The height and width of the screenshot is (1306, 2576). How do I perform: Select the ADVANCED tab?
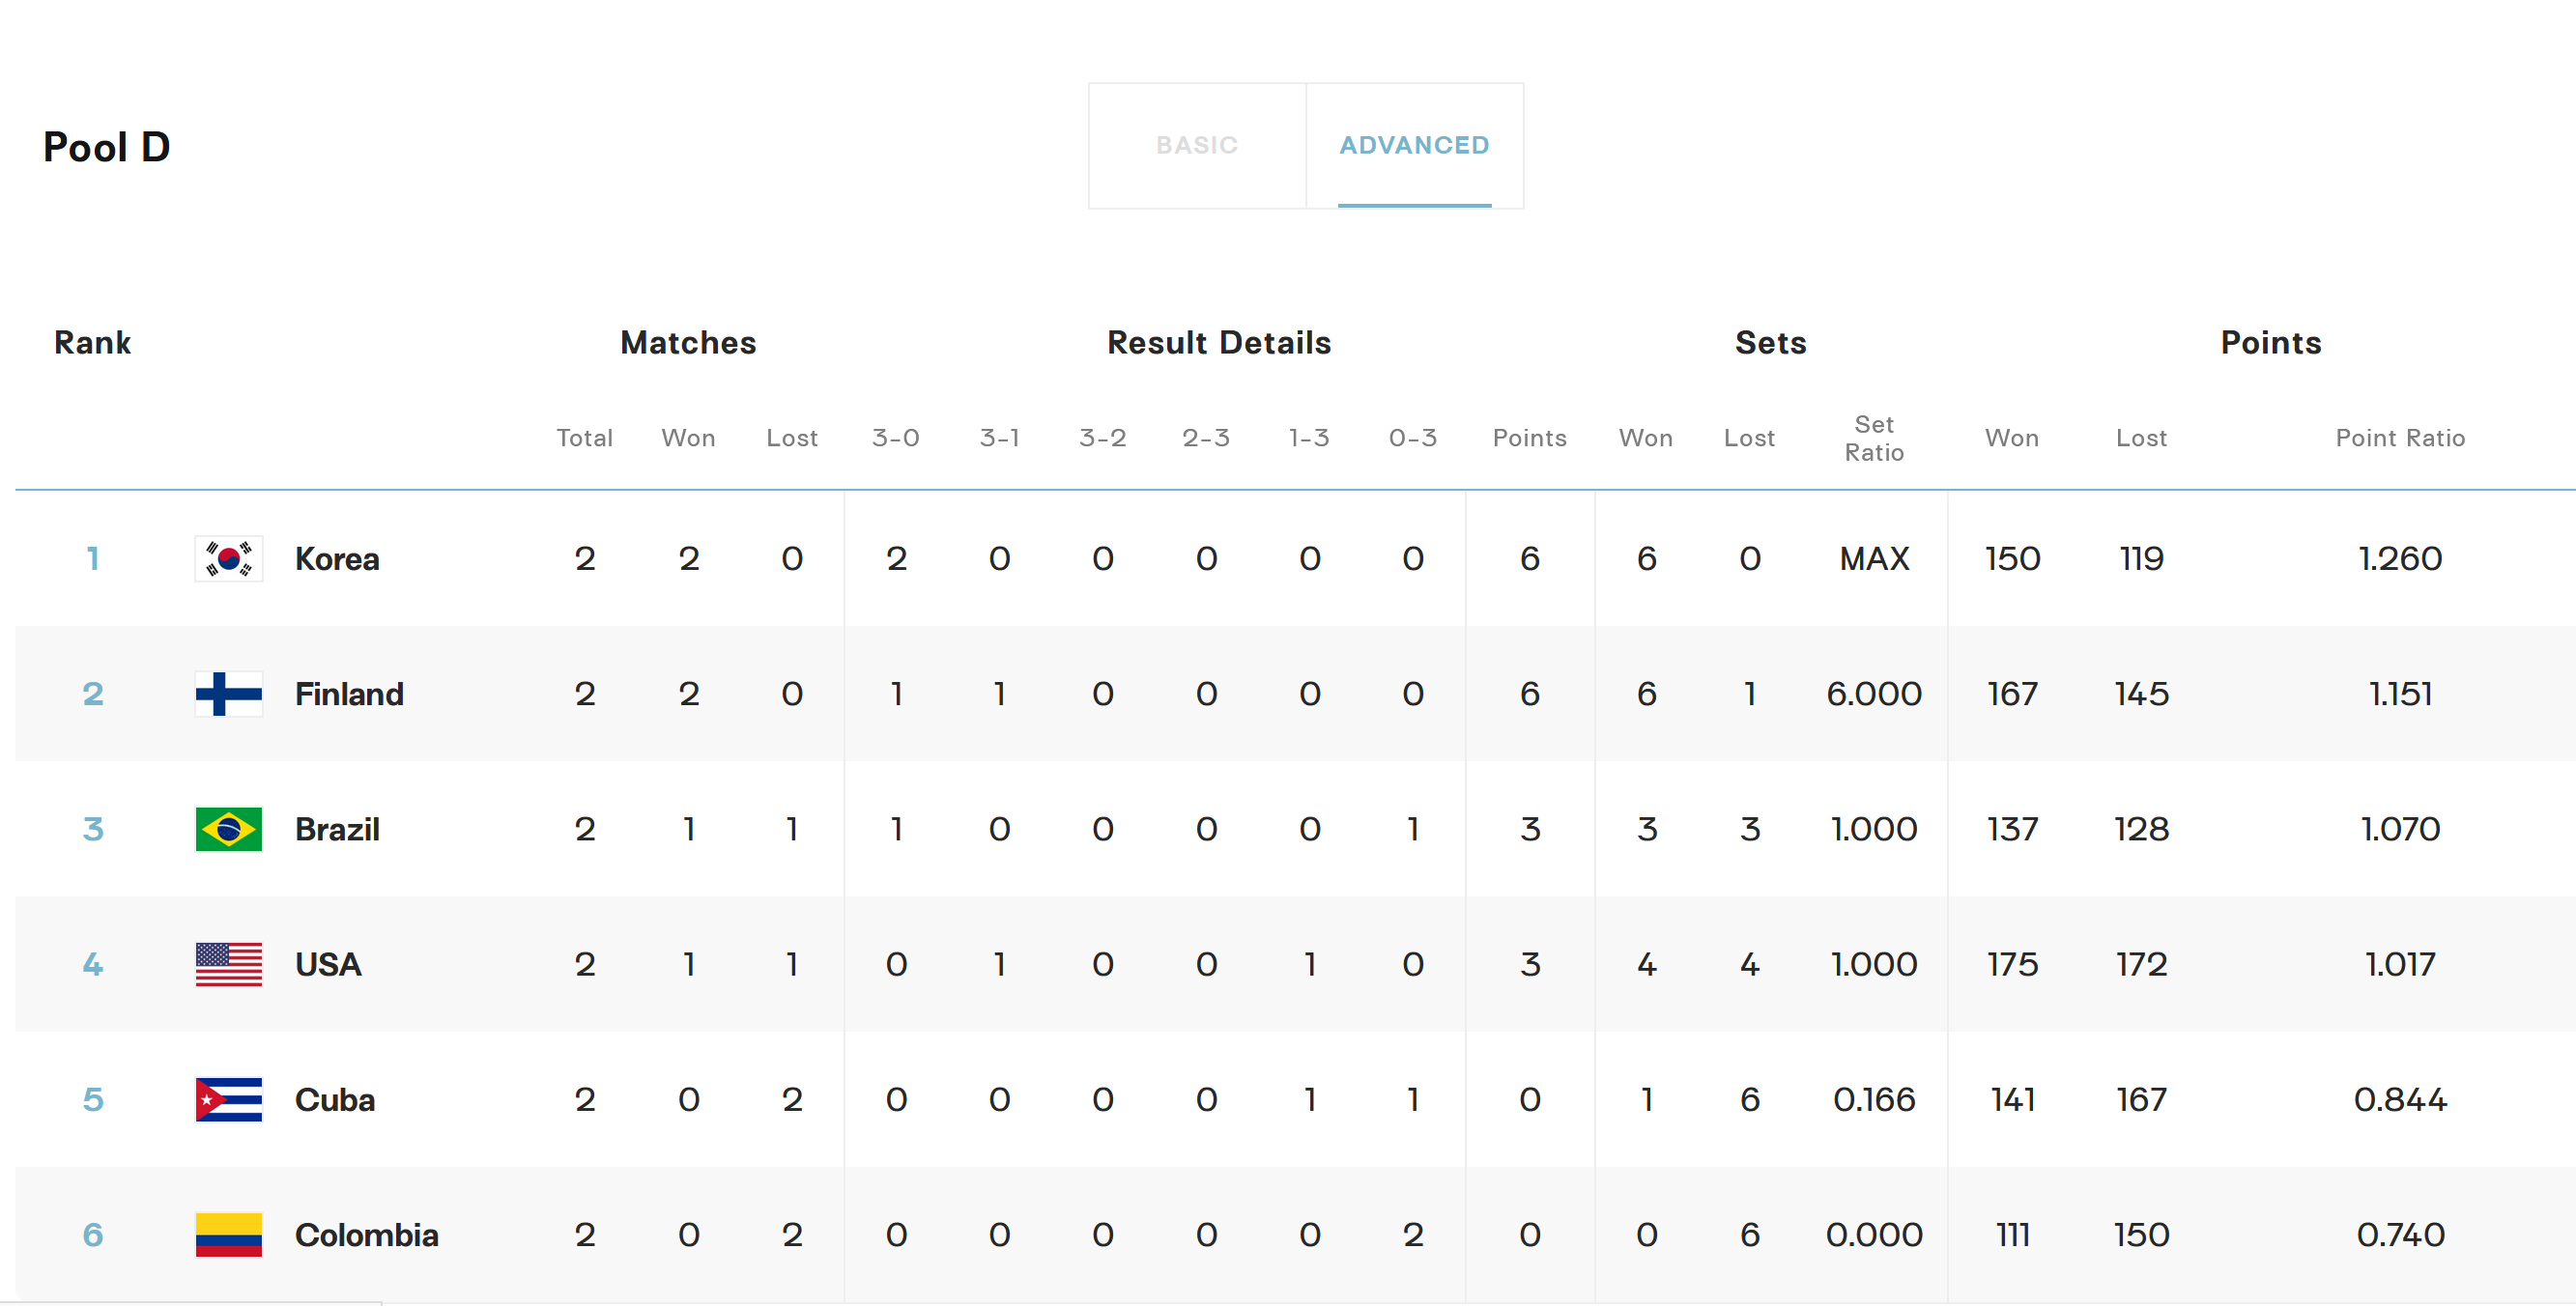click(x=1414, y=146)
